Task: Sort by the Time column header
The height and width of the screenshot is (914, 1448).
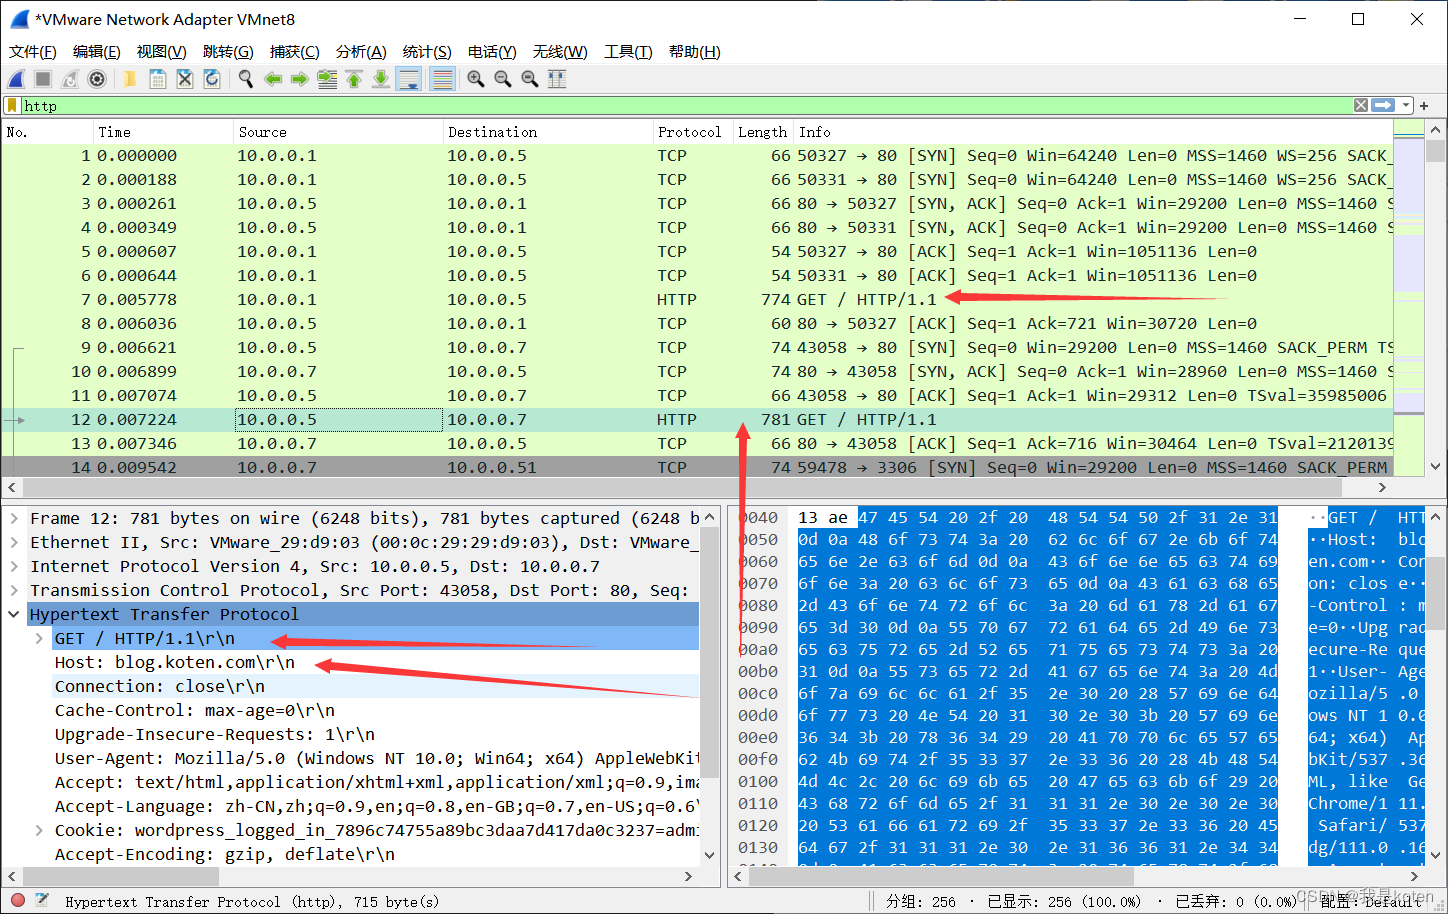Action: click(163, 132)
